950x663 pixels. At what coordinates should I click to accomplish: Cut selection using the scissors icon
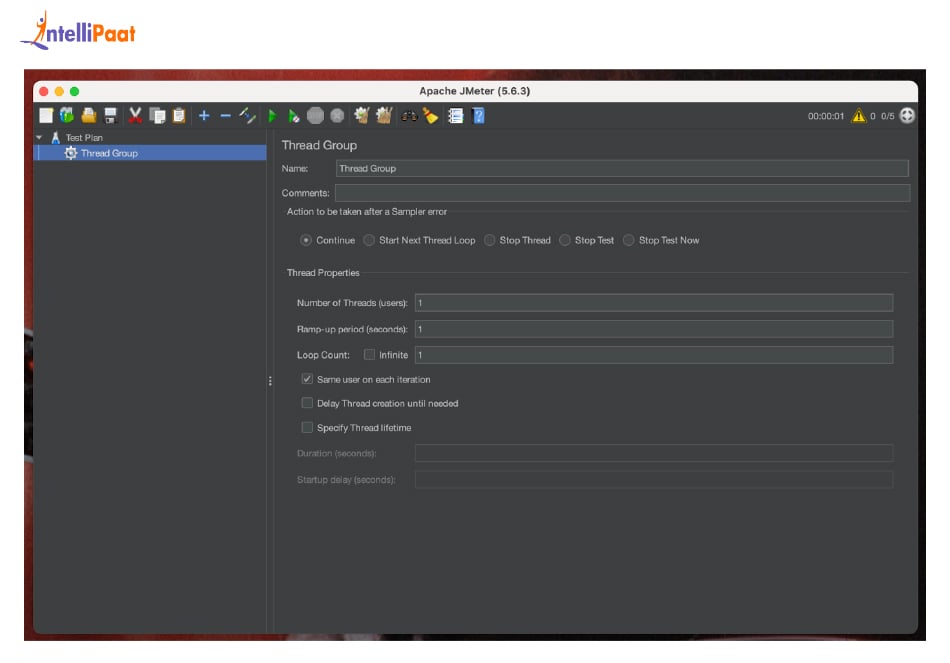point(135,115)
